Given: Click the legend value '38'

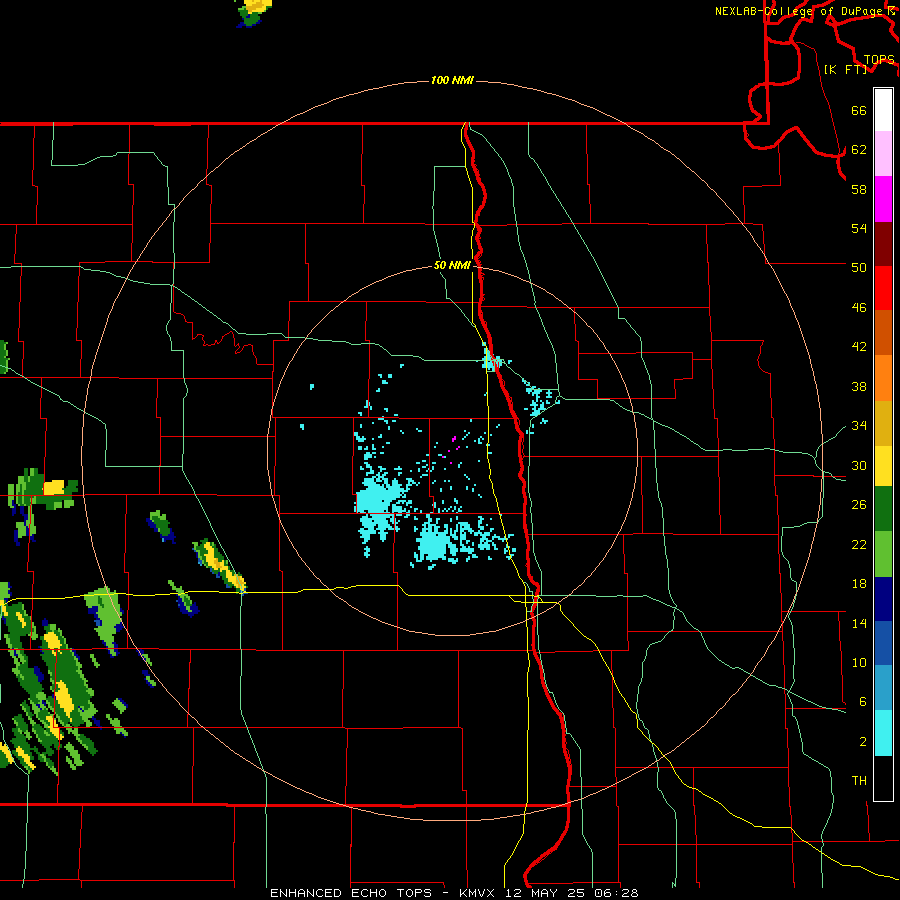Looking at the screenshot, I should tap(859, 386).
